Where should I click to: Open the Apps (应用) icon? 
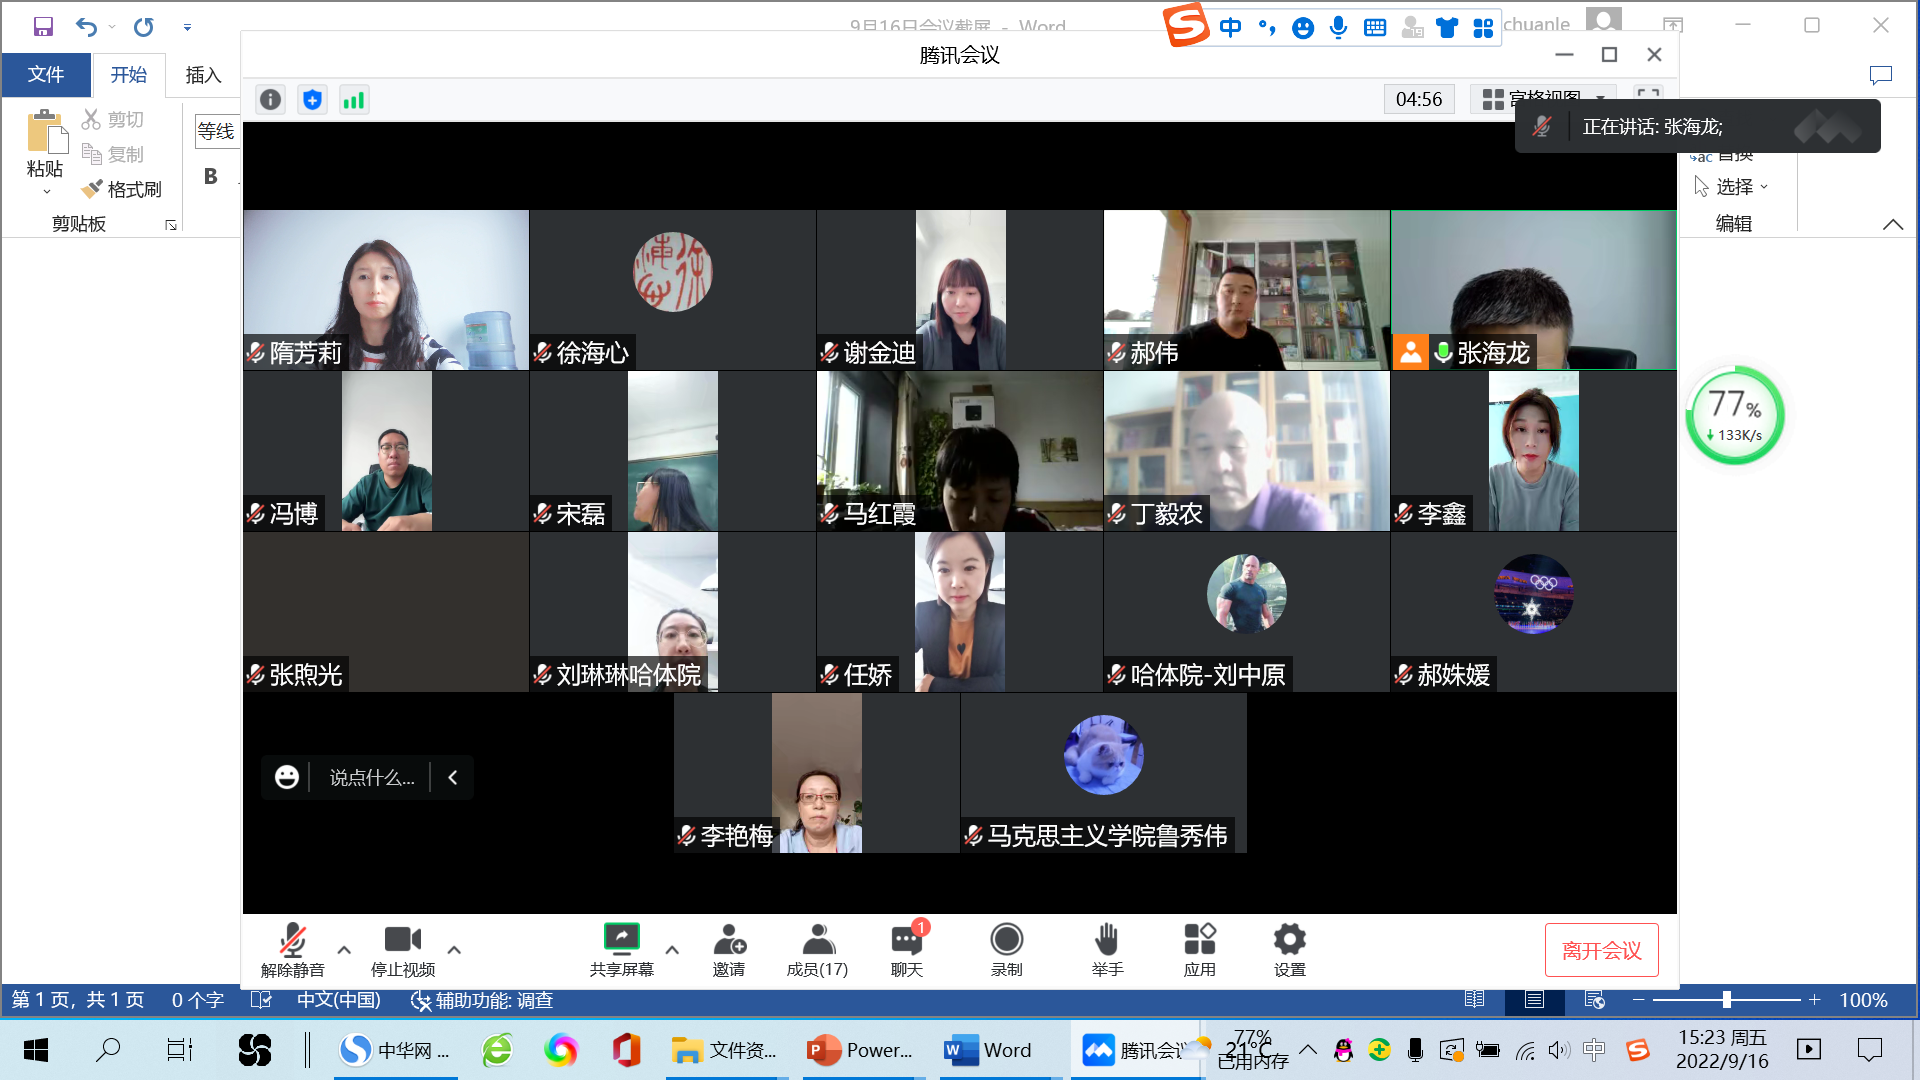coord(1199,939)
